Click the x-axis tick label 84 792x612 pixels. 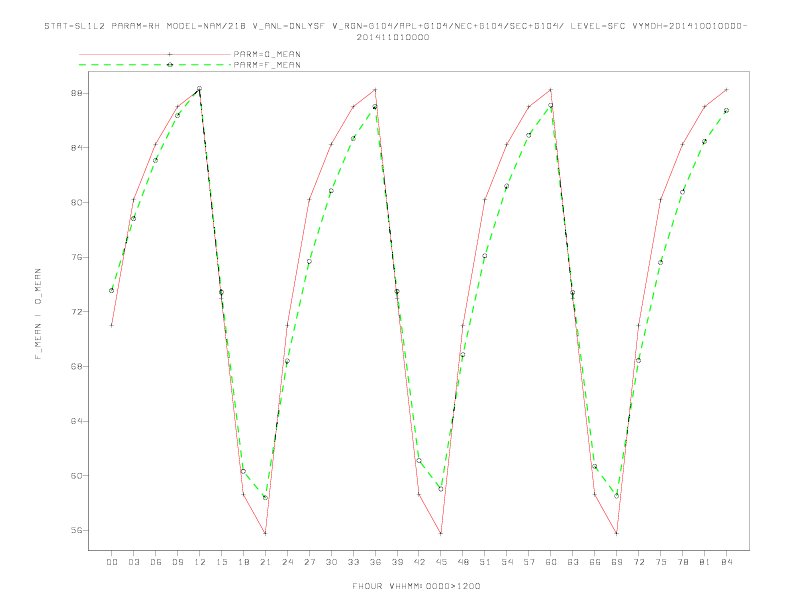click(x=726, y=562)
